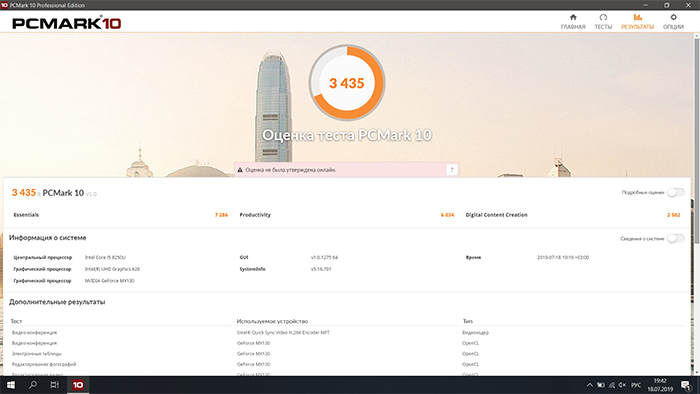Click NVIDIA GeForce MX130 value
This screenshot has height=394, width=700.
[x=109, y=281]
